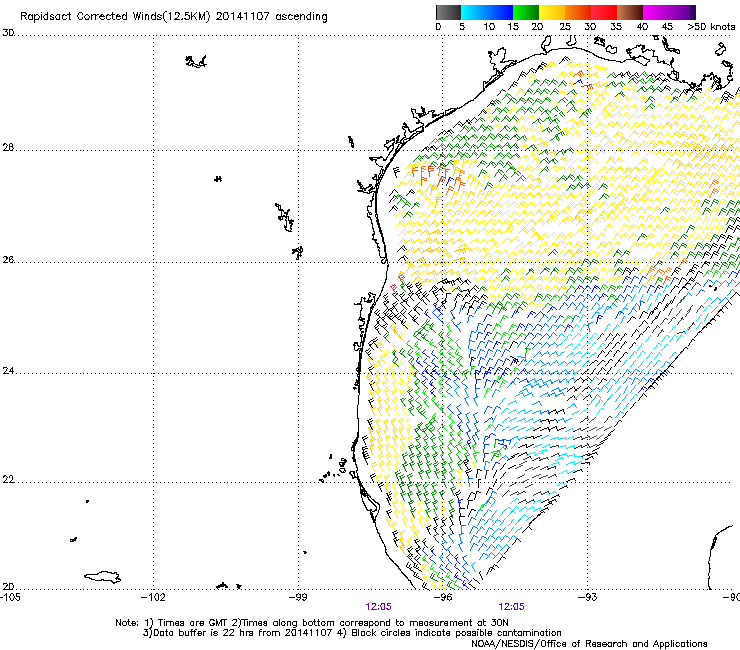Click the '15' legend scale label
The height and width of the screenshot is (650, 740).
click(x=513, y=27)
